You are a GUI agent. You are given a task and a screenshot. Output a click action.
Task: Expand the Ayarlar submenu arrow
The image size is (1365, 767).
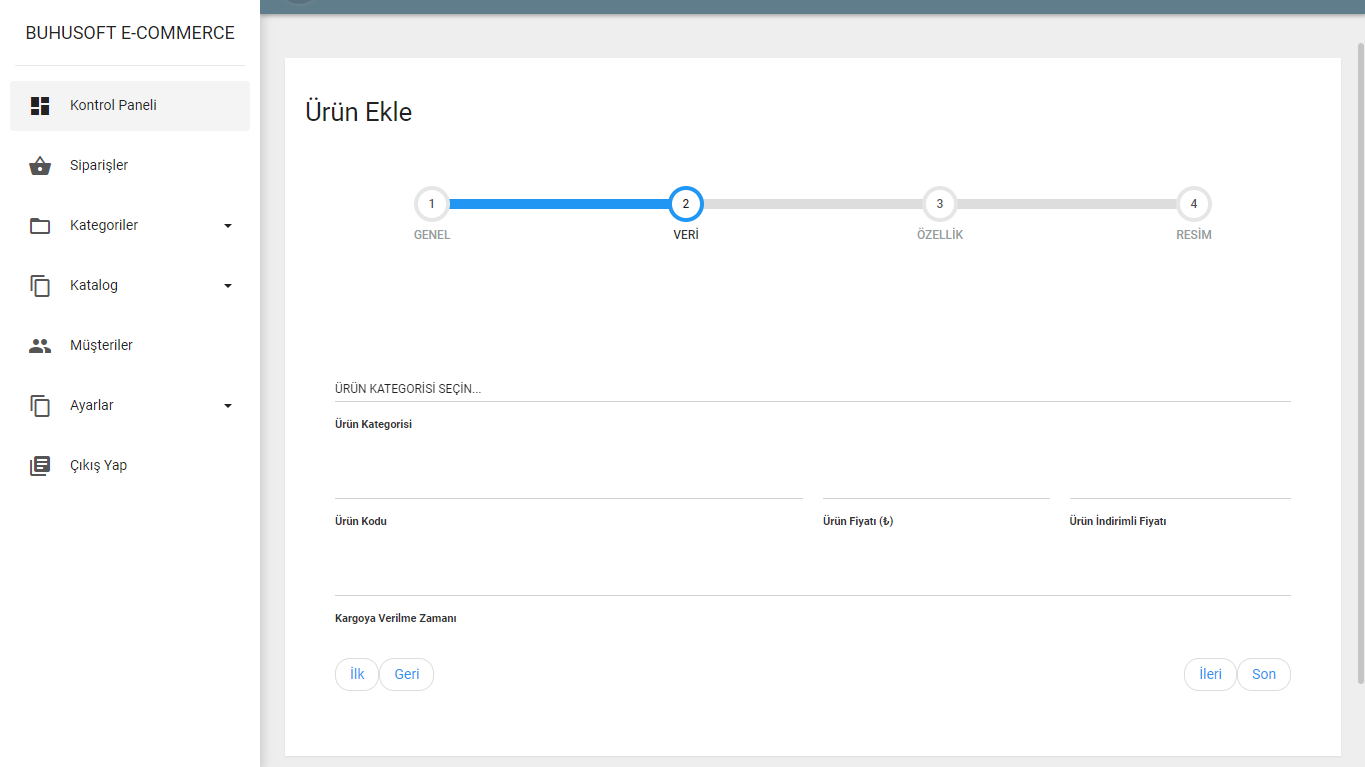point(227,406)
